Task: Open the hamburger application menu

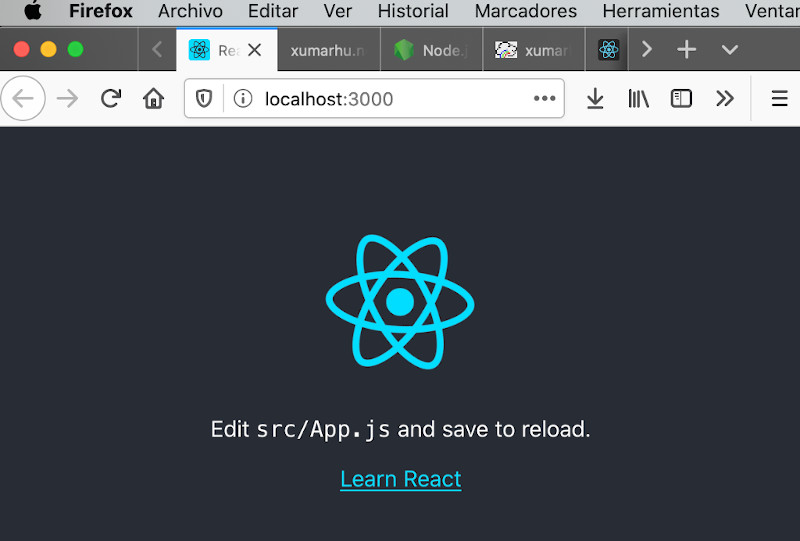Action: pos(780,98)
